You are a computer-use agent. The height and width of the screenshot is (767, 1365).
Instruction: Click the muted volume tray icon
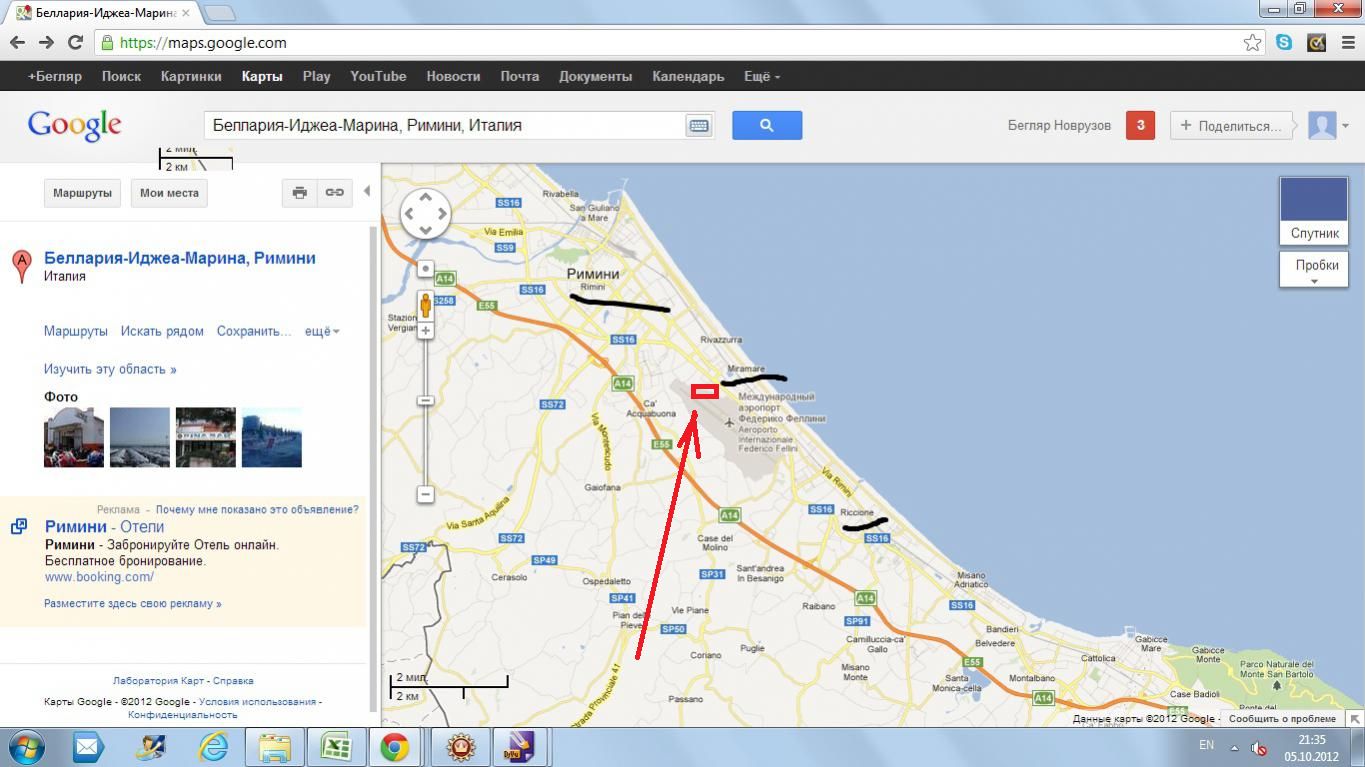1259,748
